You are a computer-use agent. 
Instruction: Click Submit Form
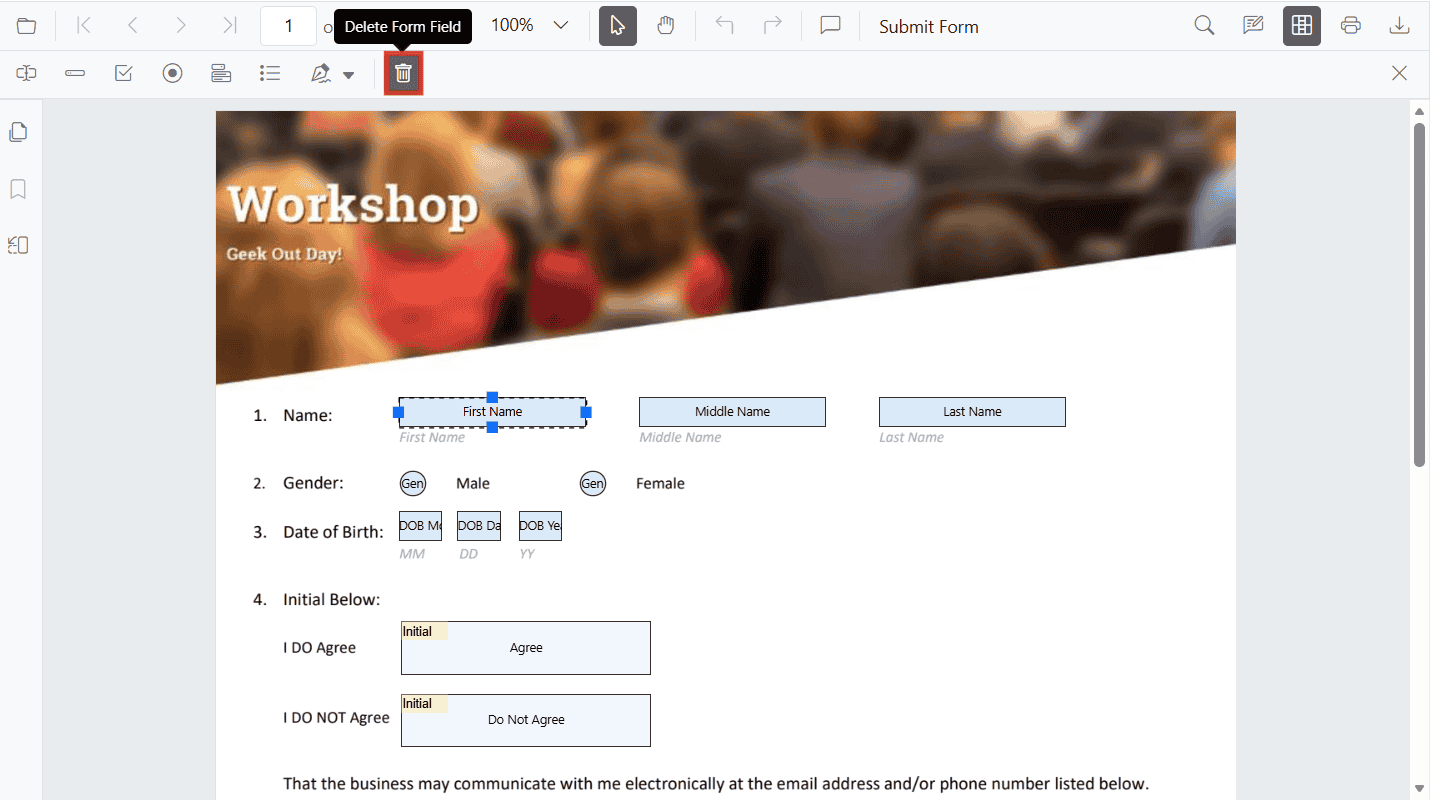pyautogui.click(x=928, y=26)
